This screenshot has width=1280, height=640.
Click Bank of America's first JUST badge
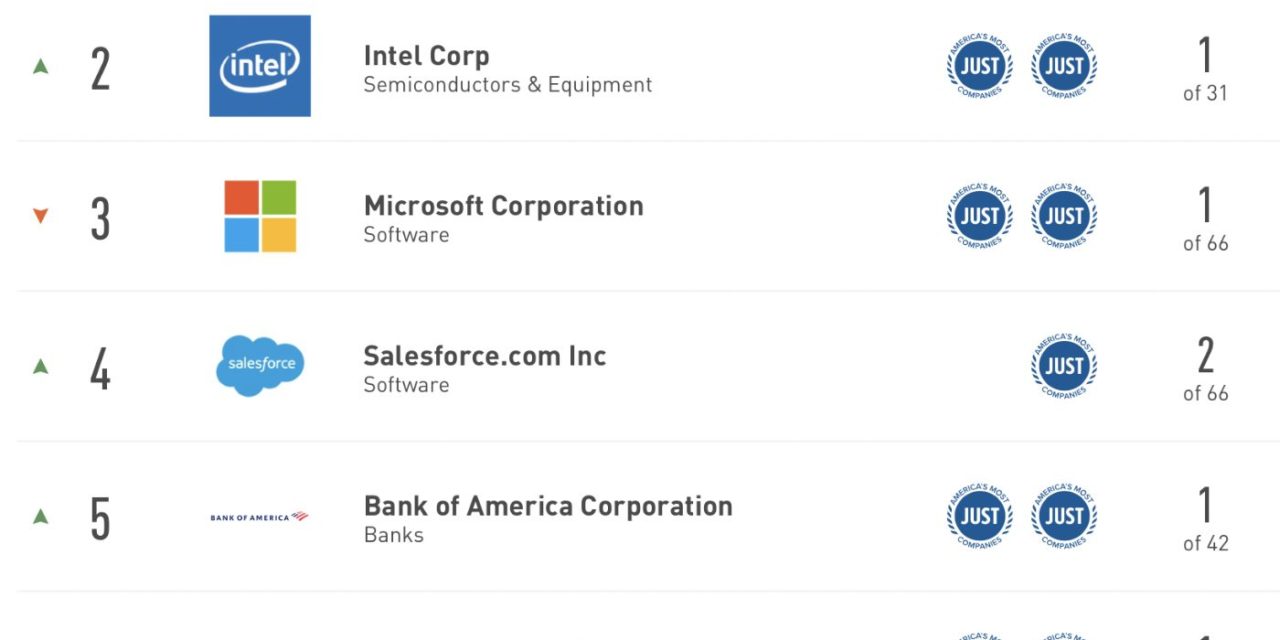[980, 516]
